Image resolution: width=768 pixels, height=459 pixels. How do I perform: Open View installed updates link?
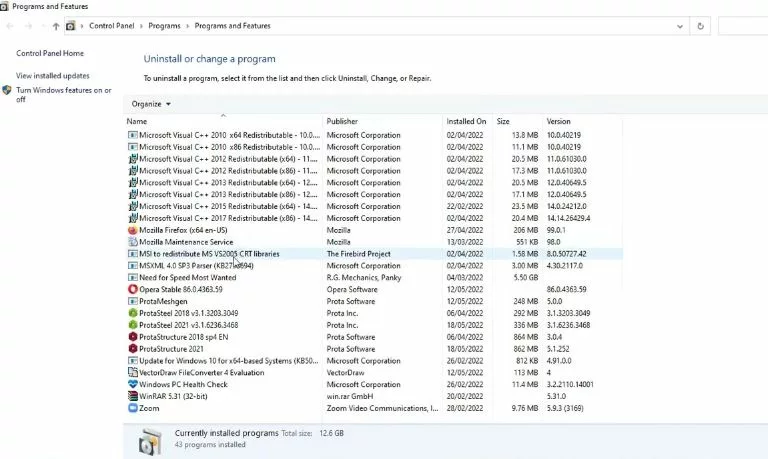(52, 76)
